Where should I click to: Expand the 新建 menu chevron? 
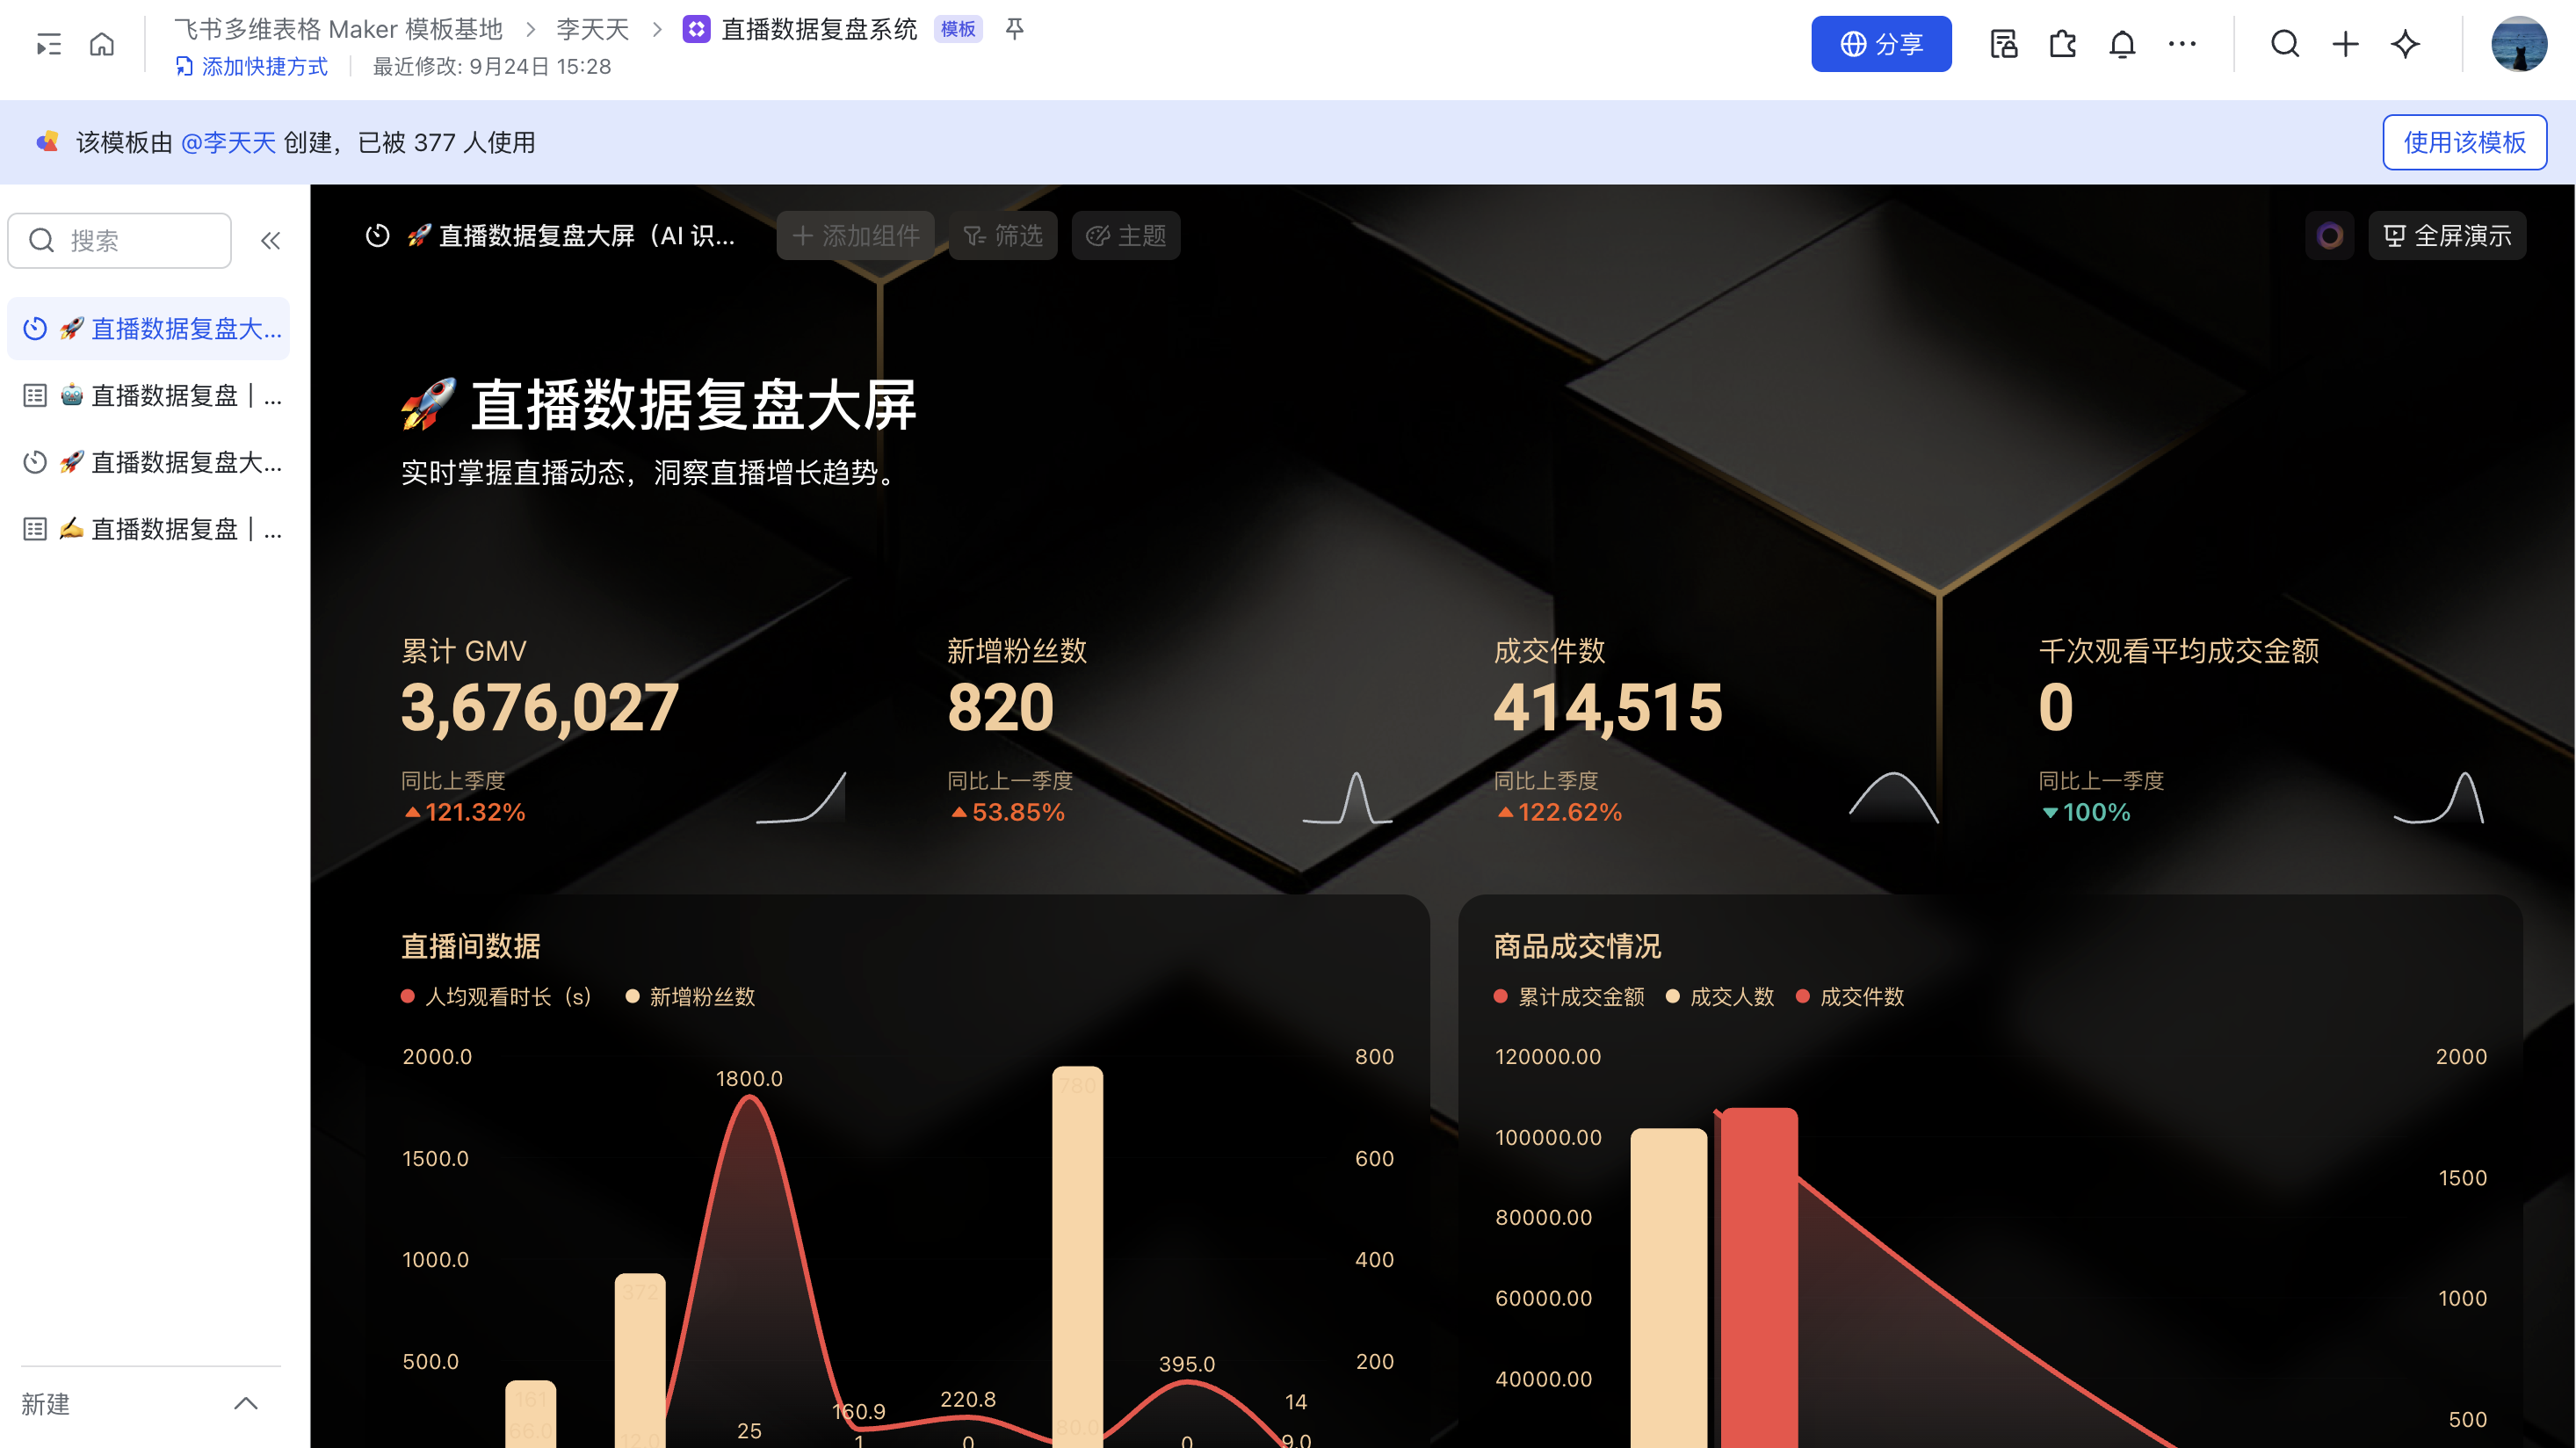click(x=246, y=1403)
